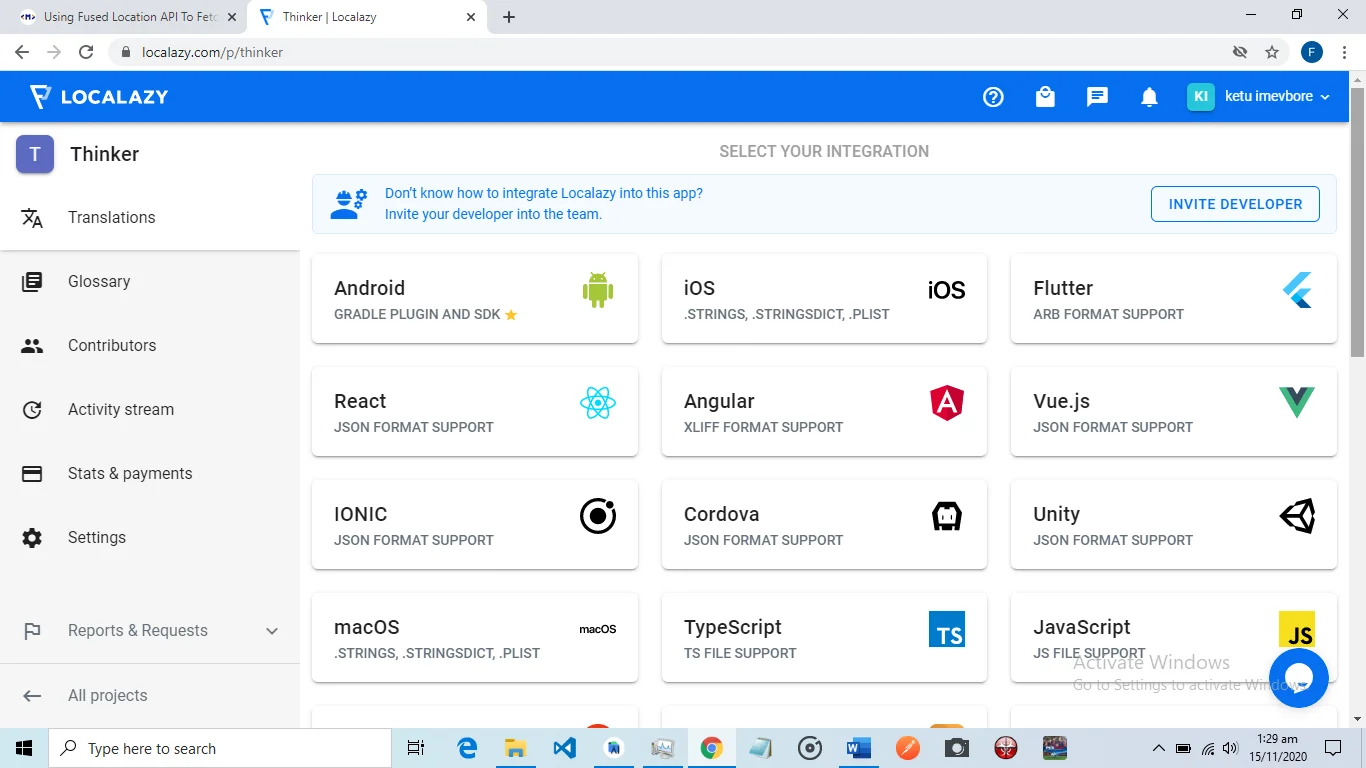Select the Vue.js integration logo
Screen dimensions: 1366x768
click(x=1297, y=403)
